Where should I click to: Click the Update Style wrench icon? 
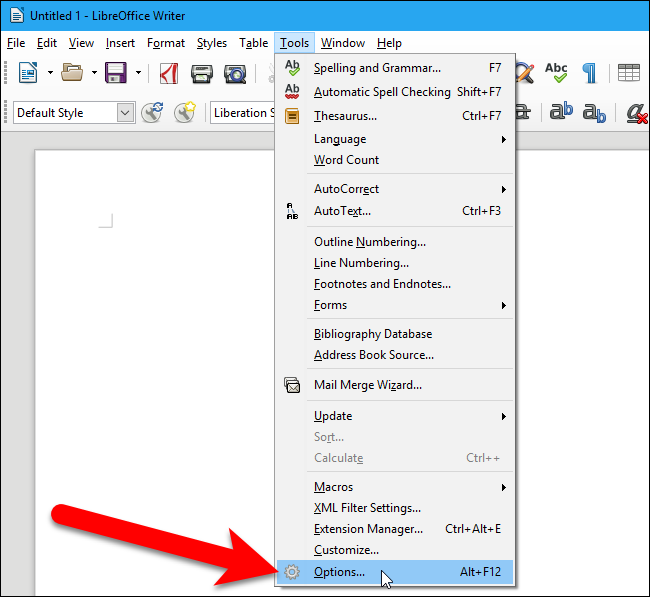[152, 112]
